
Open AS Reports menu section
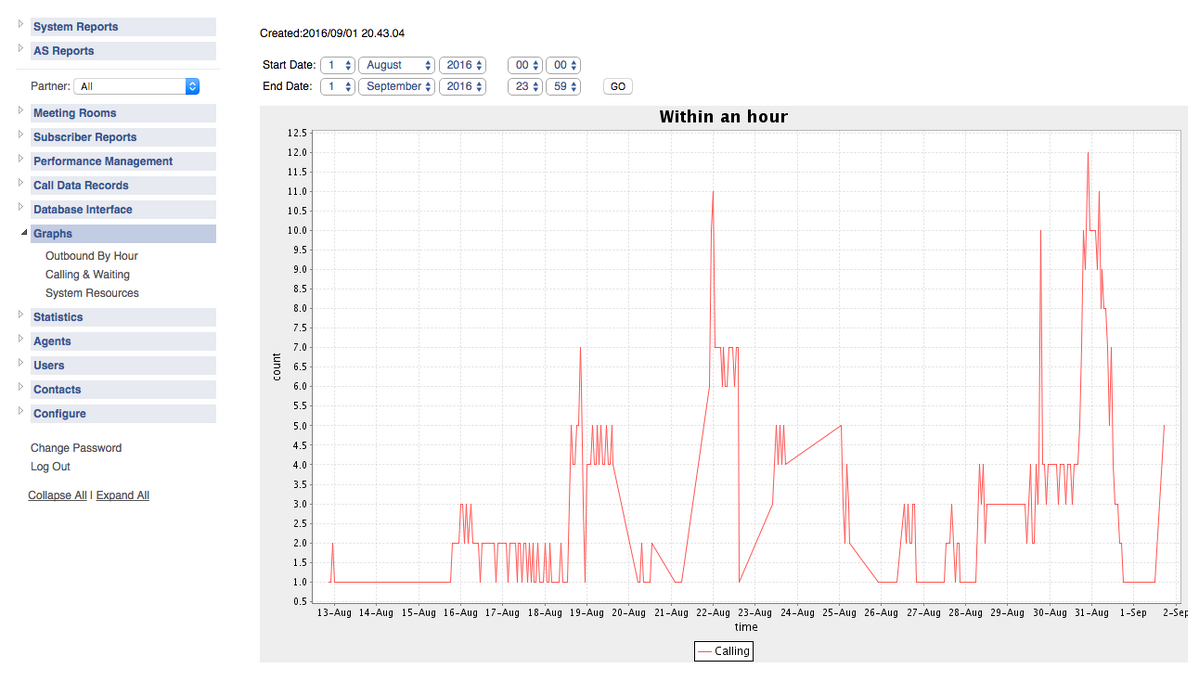pos(123,51)
